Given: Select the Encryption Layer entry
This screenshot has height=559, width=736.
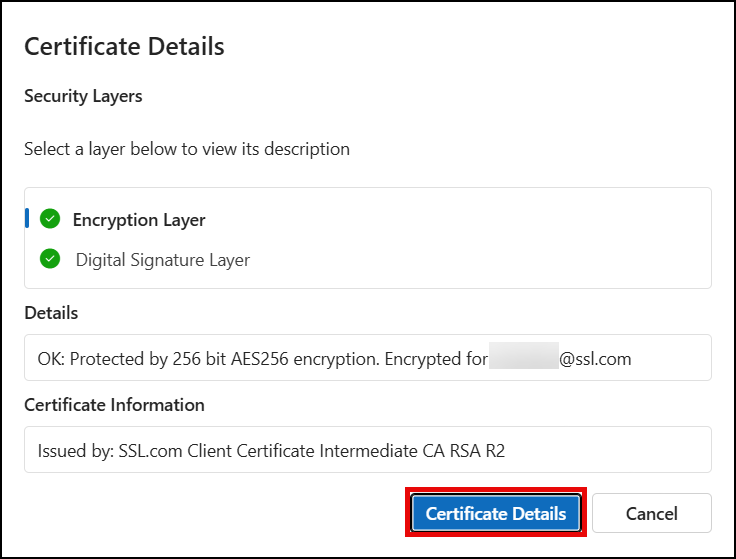Looking at the screenshot, I should [x=139, y=220].
